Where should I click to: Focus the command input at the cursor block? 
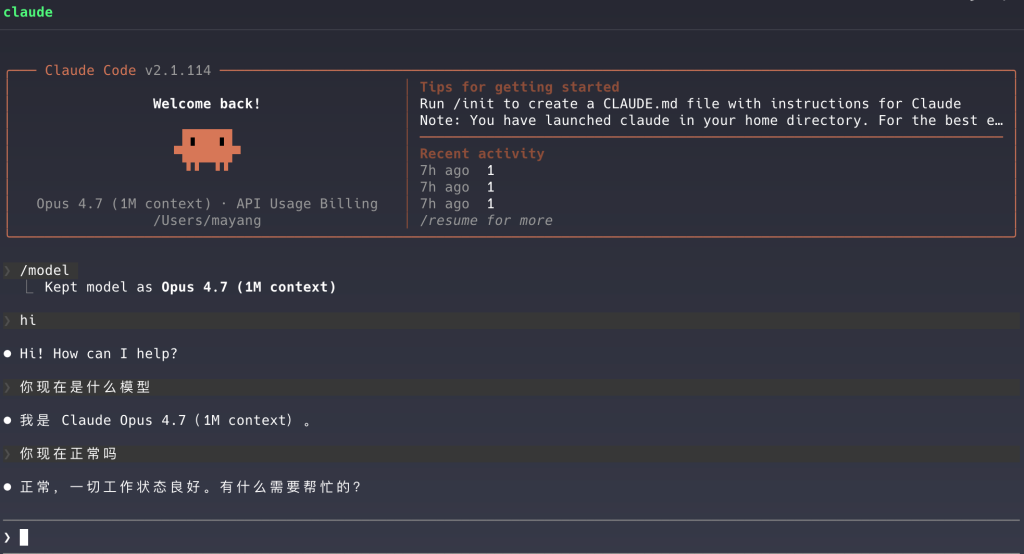[24, 538]
